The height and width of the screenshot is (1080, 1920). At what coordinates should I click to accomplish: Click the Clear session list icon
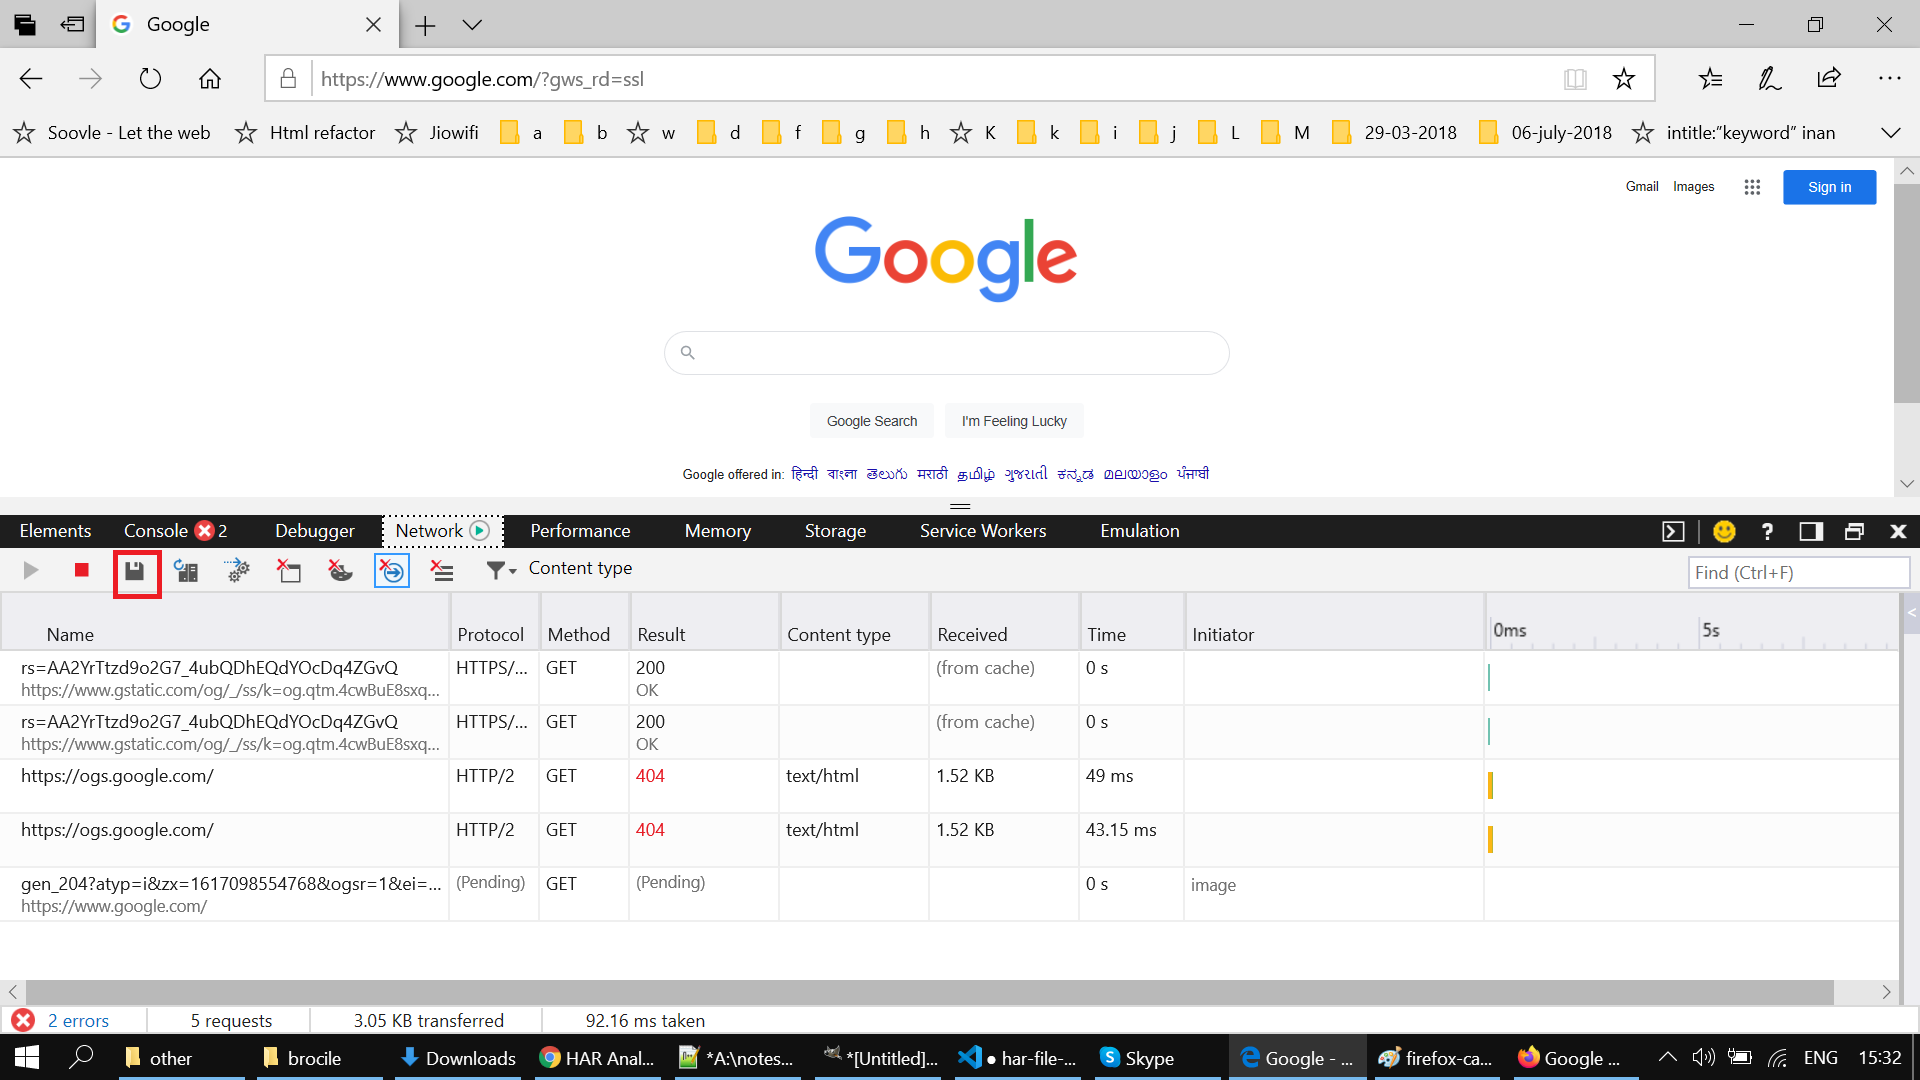coord(442,571)
